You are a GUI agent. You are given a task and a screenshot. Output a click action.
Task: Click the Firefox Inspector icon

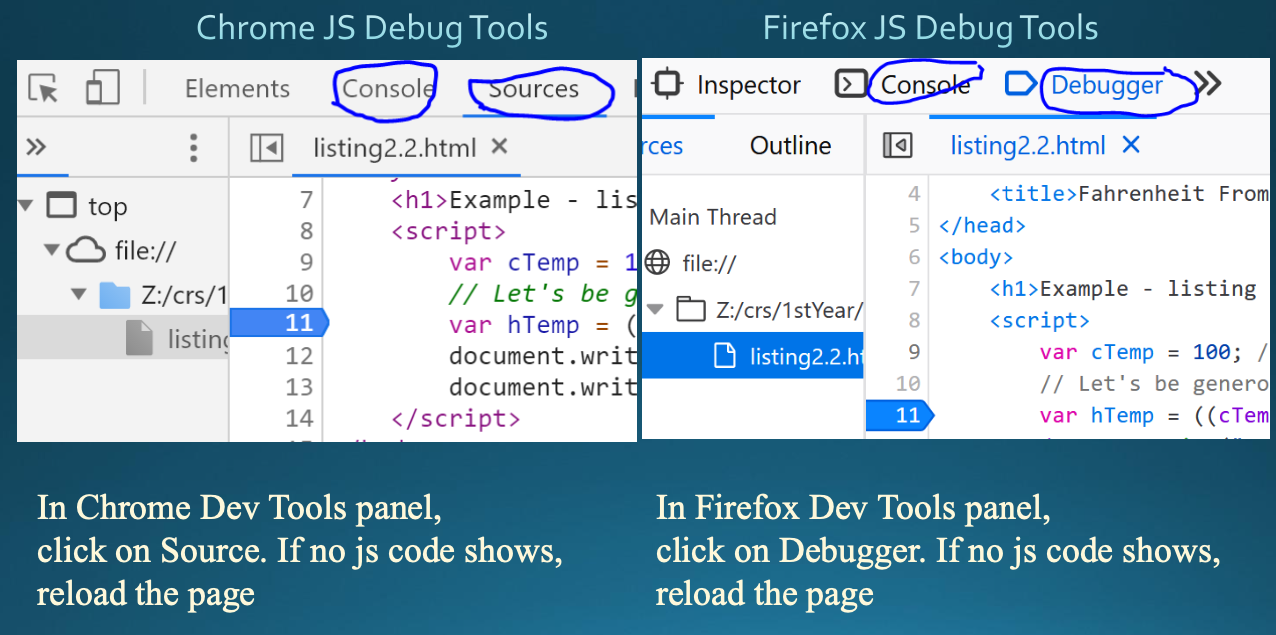coord(667,84)
